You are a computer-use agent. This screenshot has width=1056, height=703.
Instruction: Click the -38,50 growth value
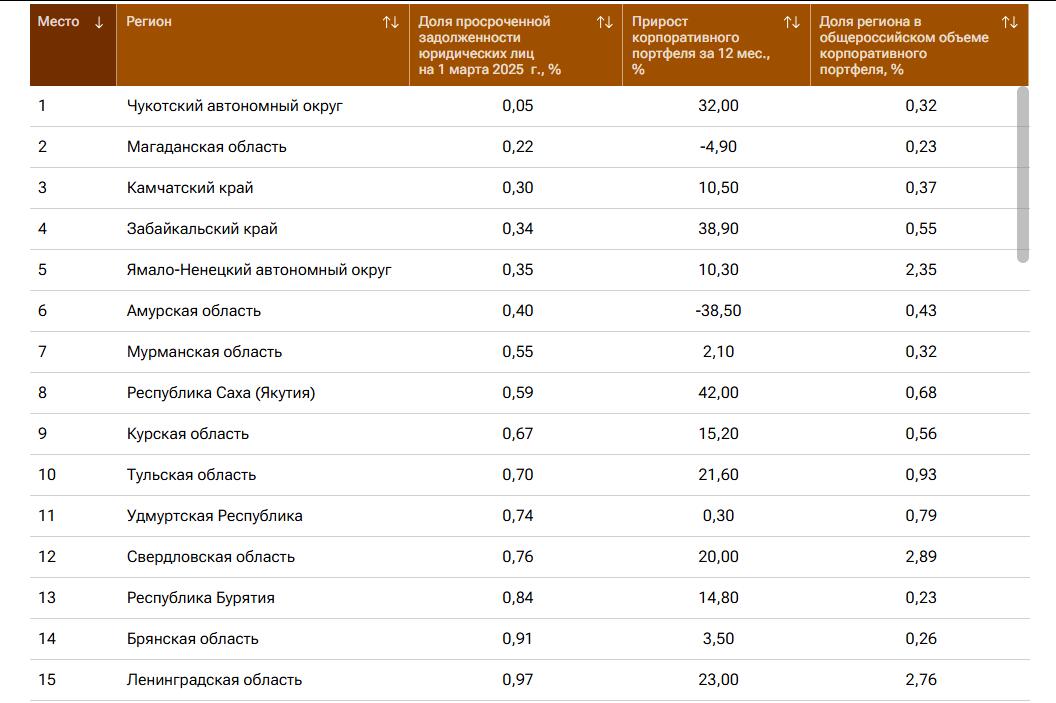tap(718, 311)
